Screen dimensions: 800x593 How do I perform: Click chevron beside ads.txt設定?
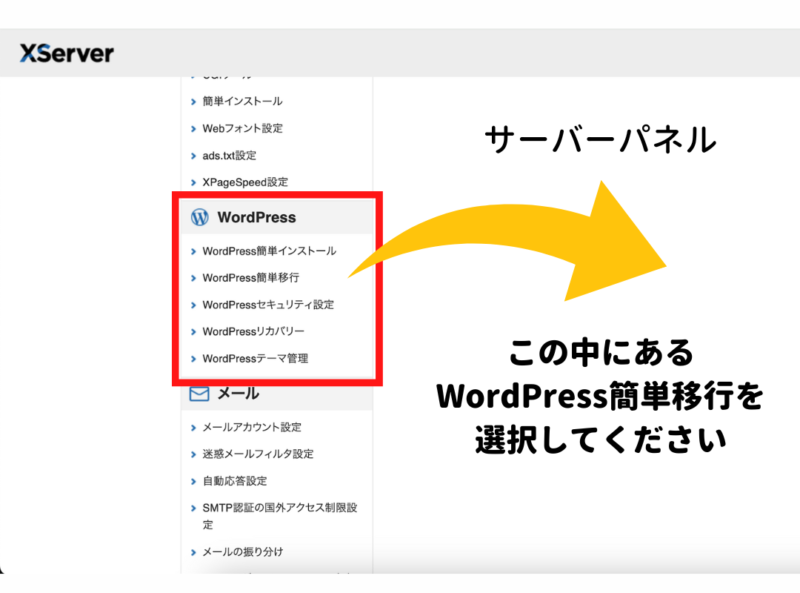coord(193,156)
